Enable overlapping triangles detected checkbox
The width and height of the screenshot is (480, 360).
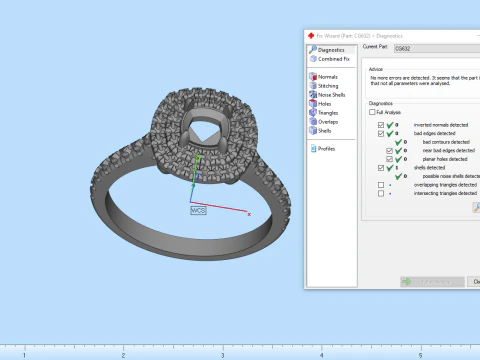(381, 185)
